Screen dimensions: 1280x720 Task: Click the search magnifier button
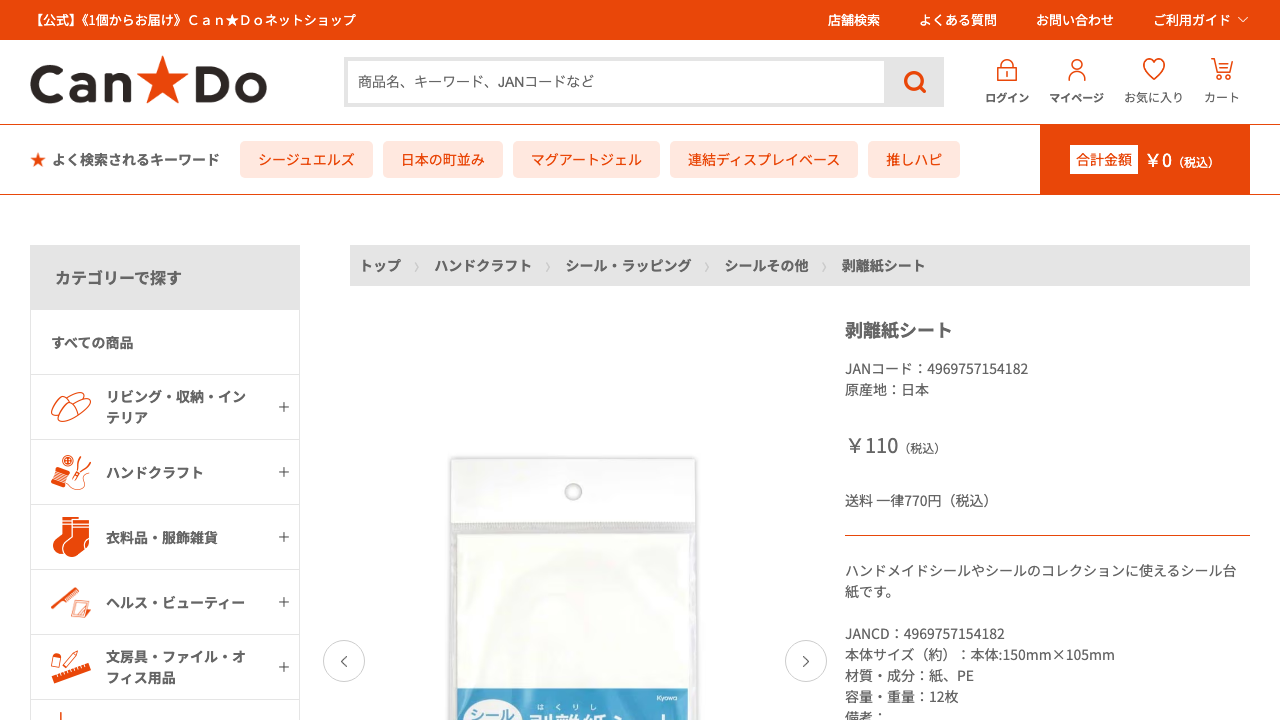coord(914,82)
